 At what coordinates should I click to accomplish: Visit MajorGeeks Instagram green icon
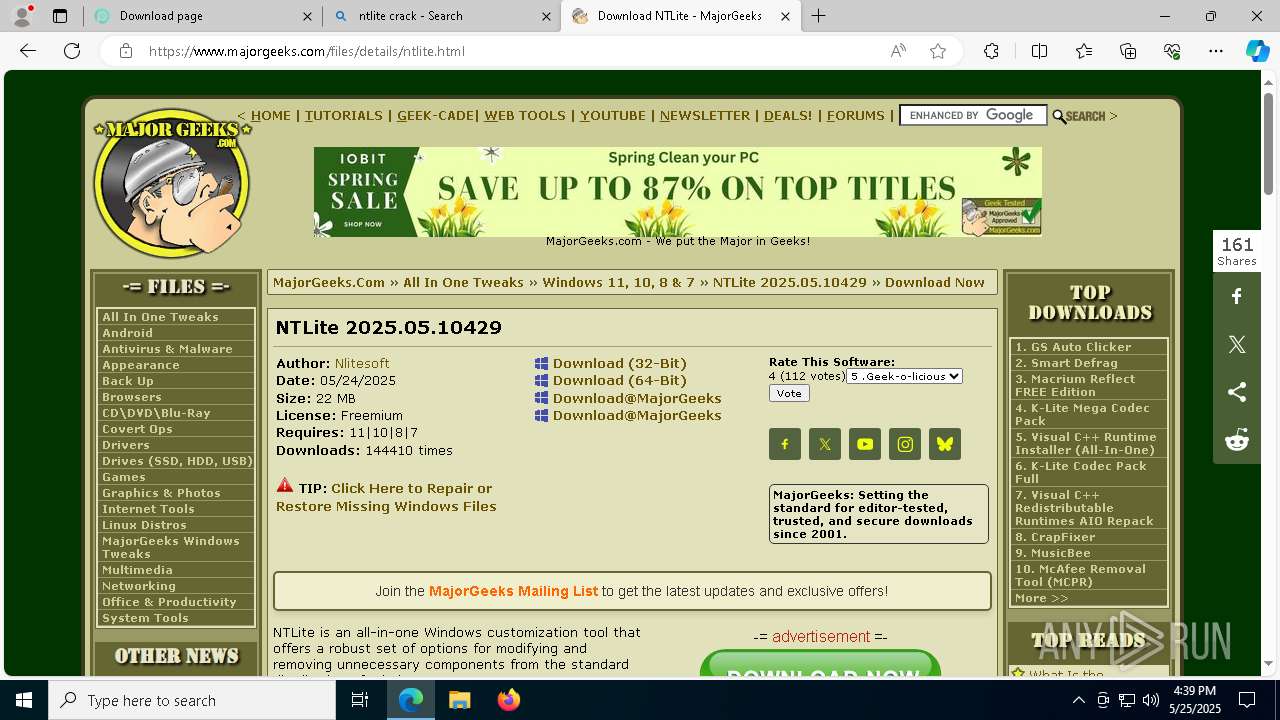tap(905, 444)
